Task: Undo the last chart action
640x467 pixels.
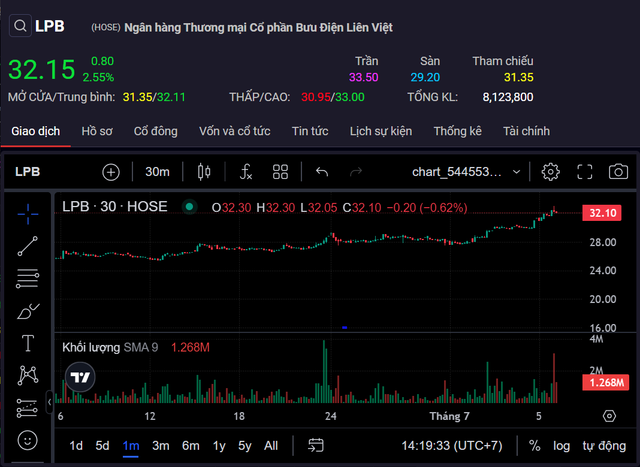Action: [x=322, y=172]
